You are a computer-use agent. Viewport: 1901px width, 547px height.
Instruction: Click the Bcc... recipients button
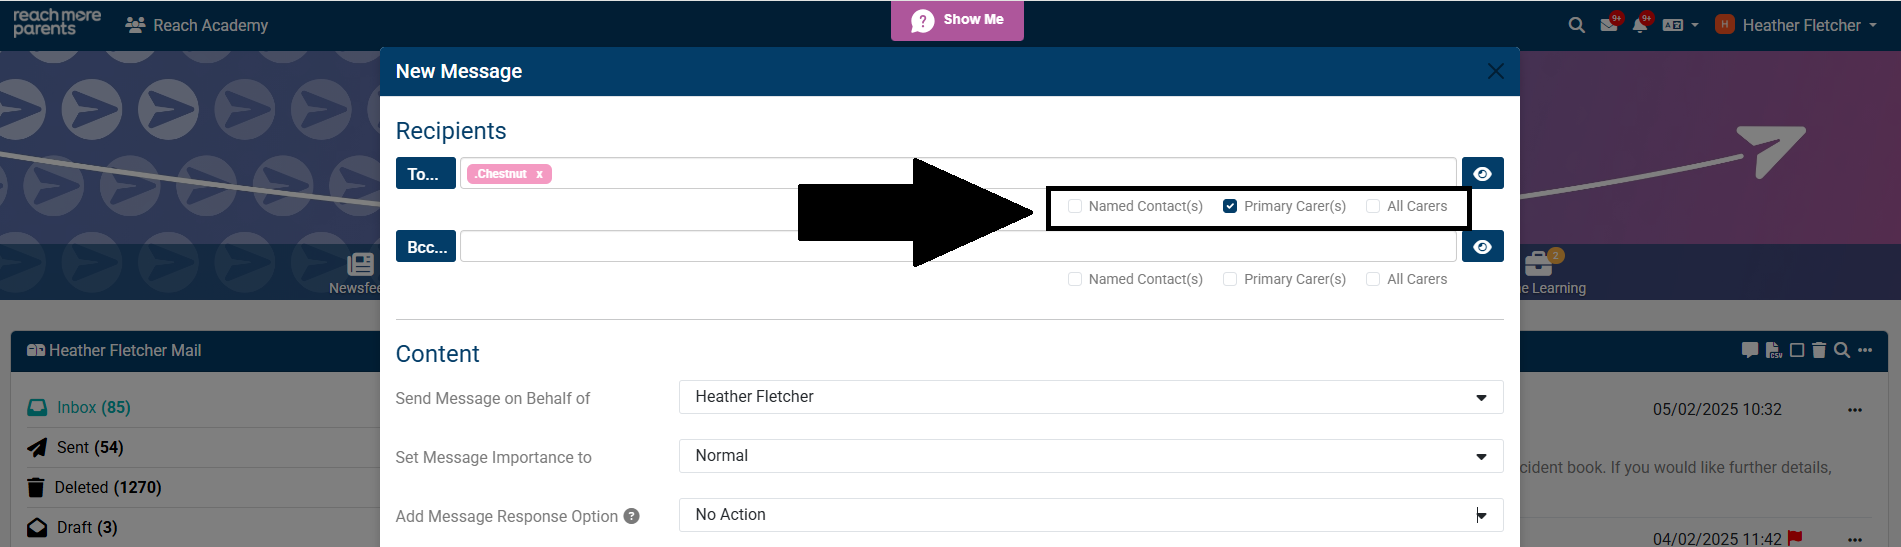pos(426,247)
